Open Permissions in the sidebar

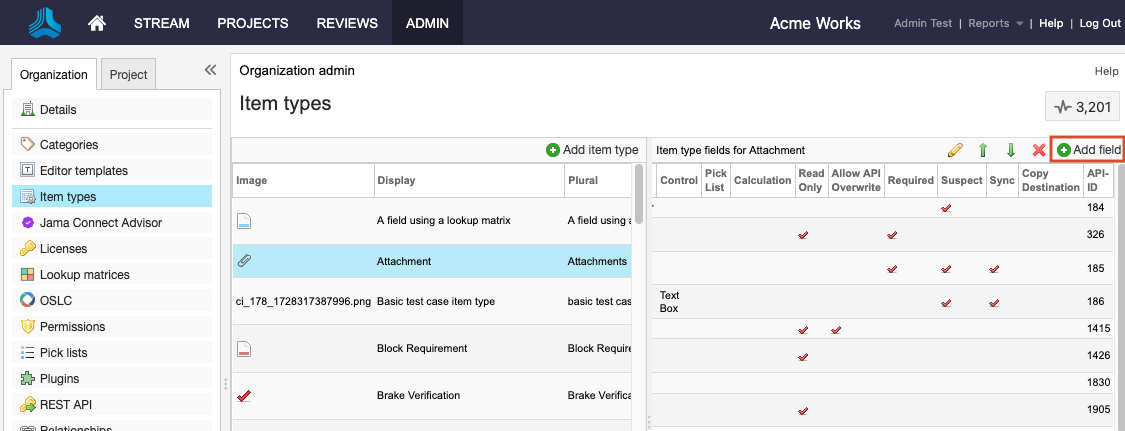tap(112, 326)
